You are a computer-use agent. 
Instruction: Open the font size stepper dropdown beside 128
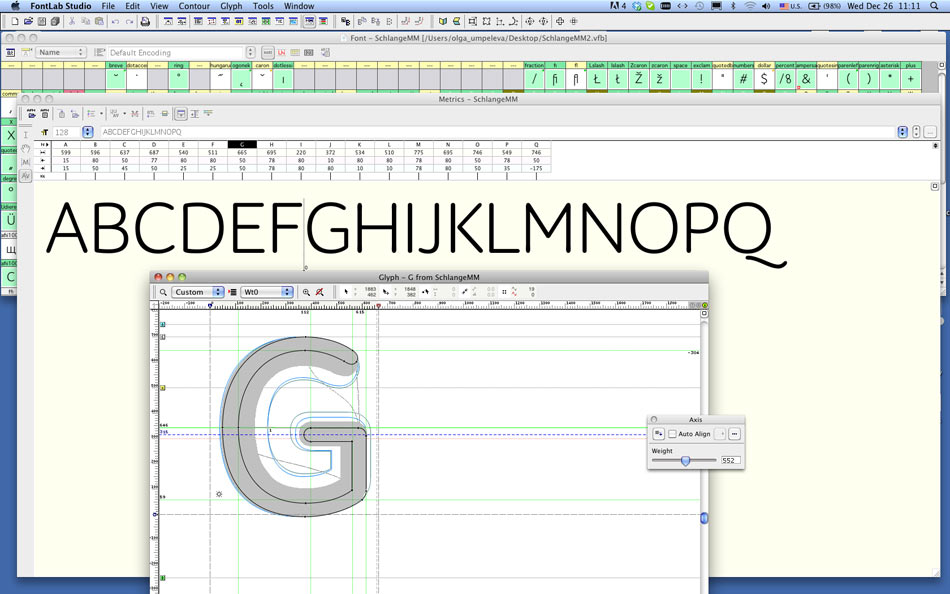pos(88,132)
